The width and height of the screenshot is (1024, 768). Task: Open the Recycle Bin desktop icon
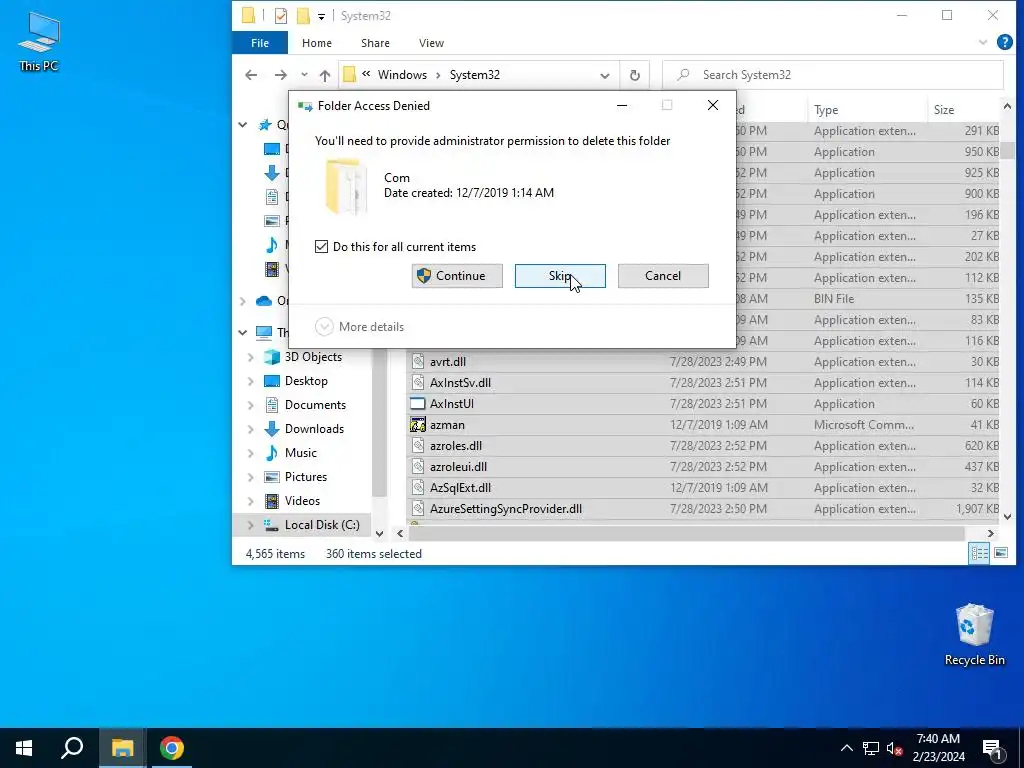[x=974, y=634]
